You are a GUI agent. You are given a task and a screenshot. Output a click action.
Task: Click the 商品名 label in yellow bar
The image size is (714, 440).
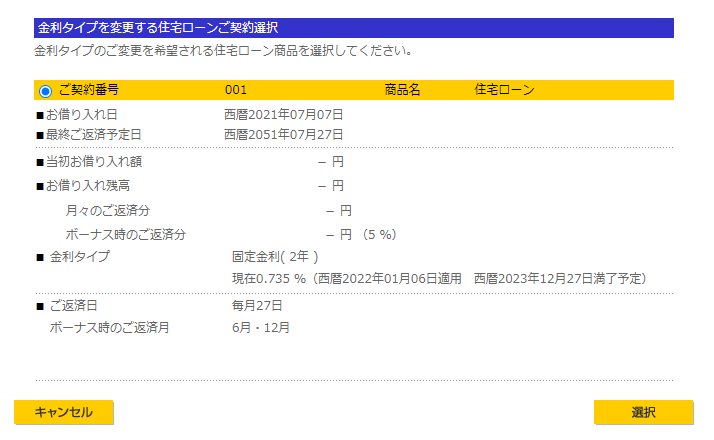click(x=402, y=90)
